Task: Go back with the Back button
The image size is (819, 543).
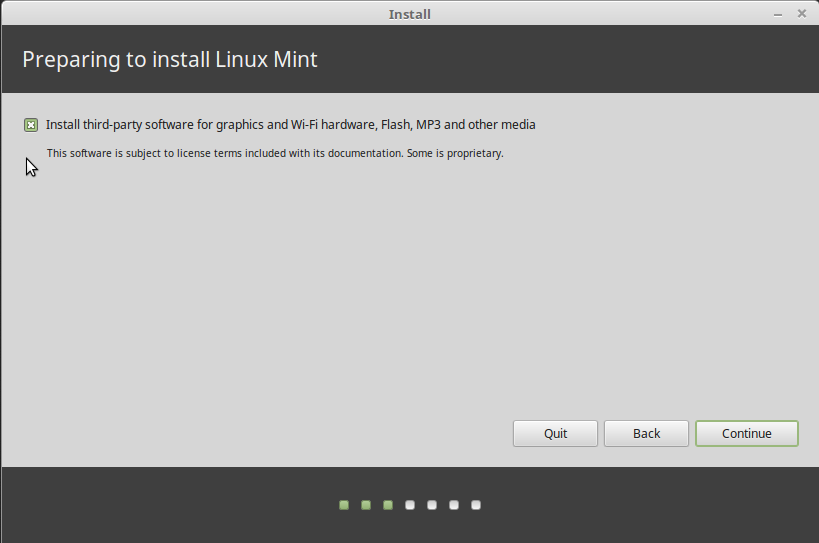Action: pyautogui.click(x=646, y=433)
